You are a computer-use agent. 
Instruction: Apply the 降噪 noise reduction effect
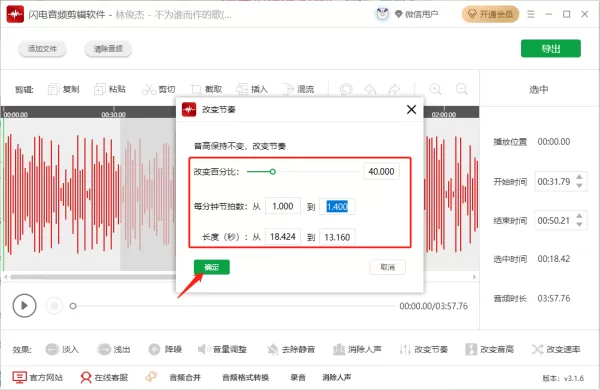click(165, 349)
